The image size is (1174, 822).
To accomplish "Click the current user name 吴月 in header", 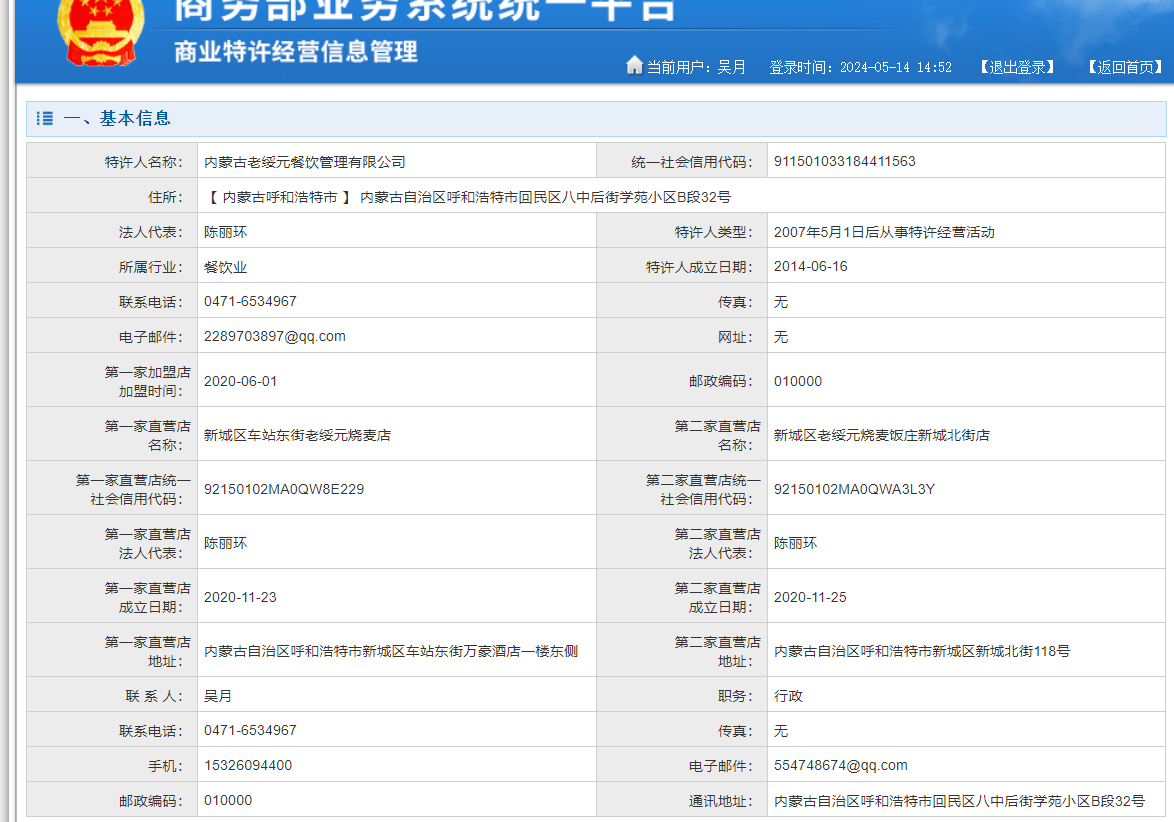I will tap(732, 67).
